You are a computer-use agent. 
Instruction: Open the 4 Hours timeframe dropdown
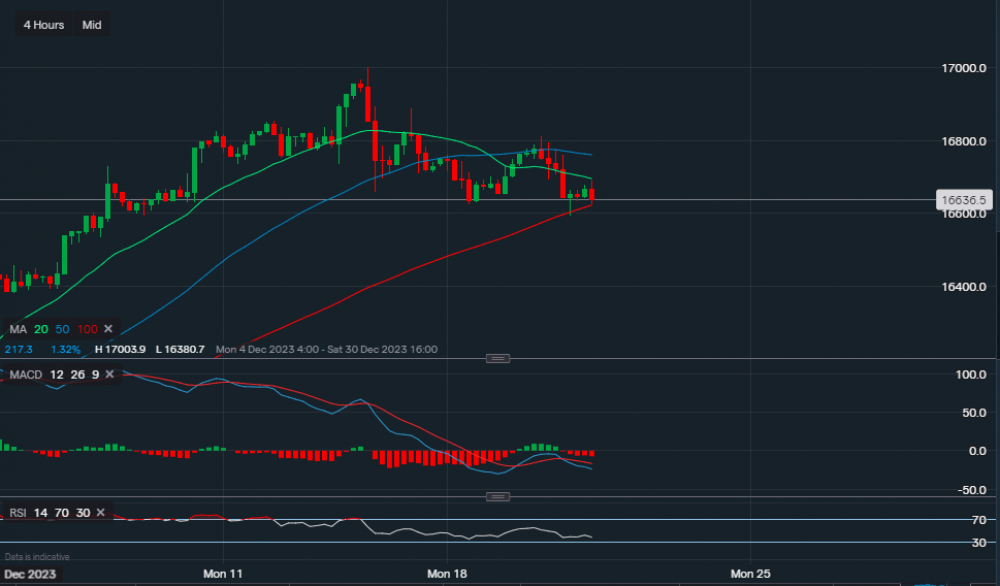point(43,25)
